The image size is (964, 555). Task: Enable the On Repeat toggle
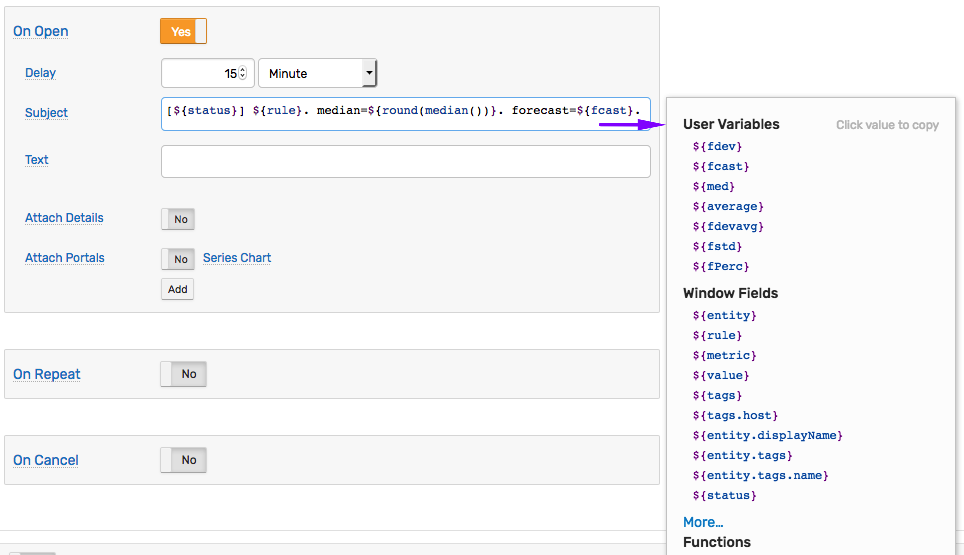(183, 374)
